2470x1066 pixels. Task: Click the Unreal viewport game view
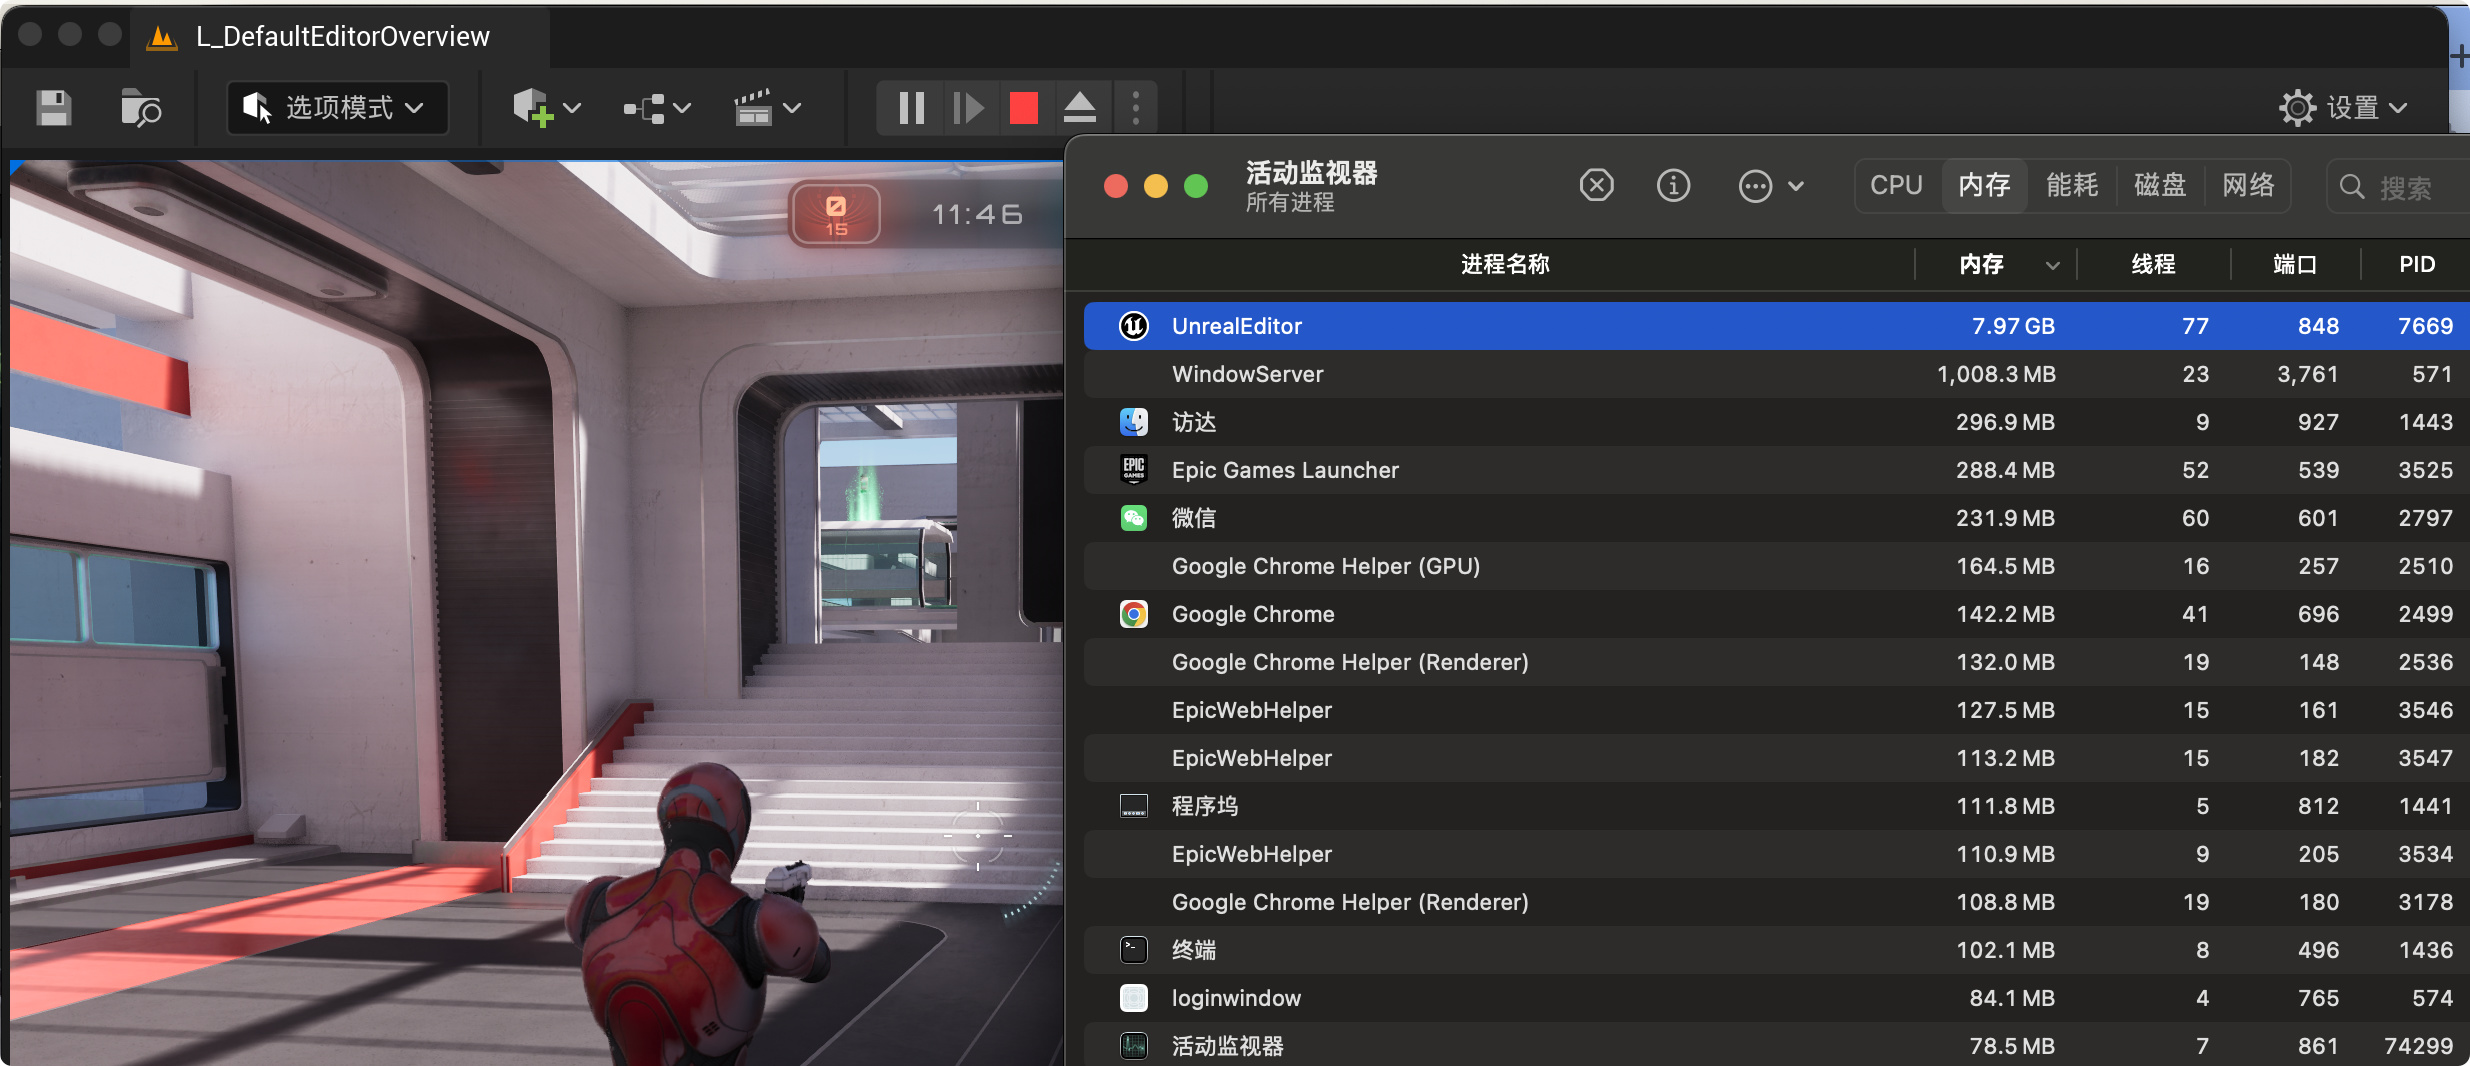[x=536, y=612]
